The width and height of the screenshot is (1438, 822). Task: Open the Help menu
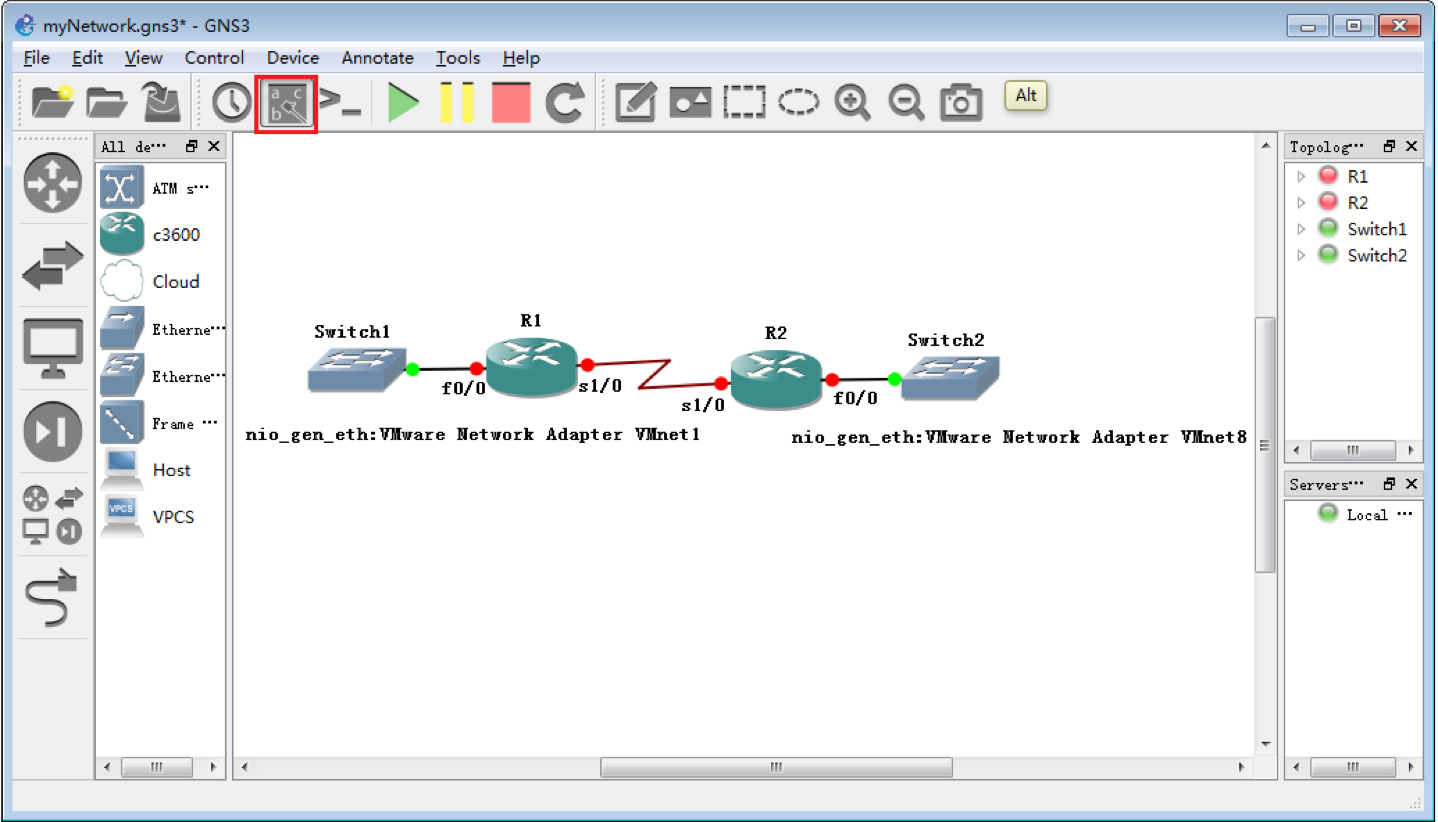tap(521, 58)
